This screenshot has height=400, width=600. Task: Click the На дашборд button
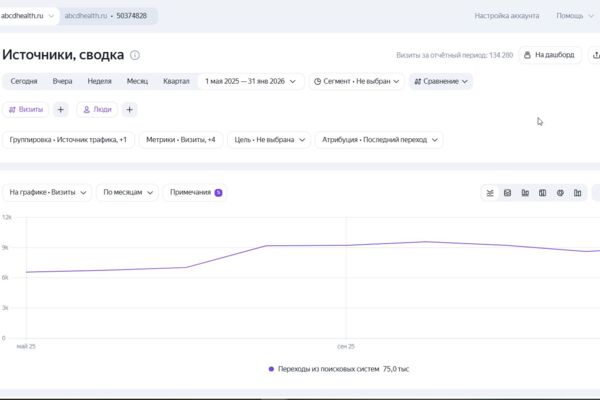click(550, 55)
